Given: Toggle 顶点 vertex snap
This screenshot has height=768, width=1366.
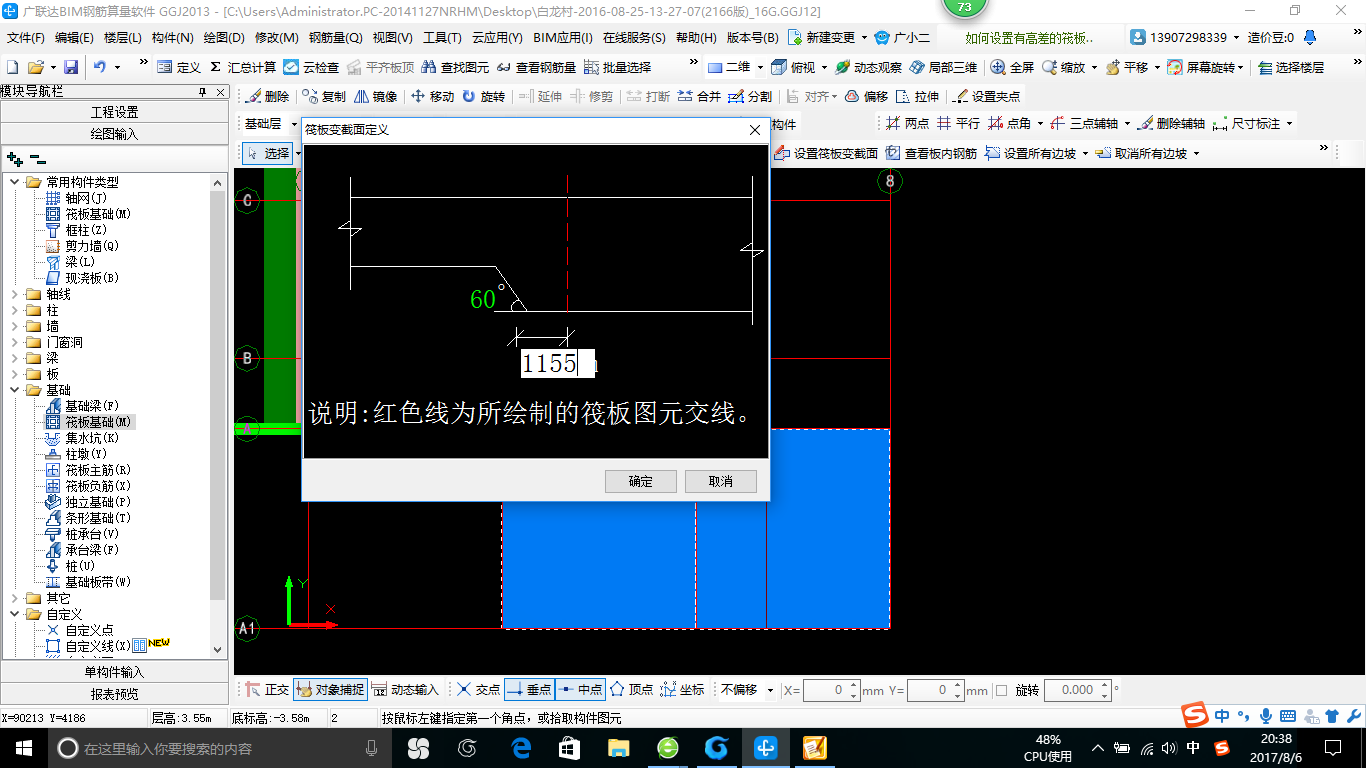Looking at the screenshot, I should [631, 690].
